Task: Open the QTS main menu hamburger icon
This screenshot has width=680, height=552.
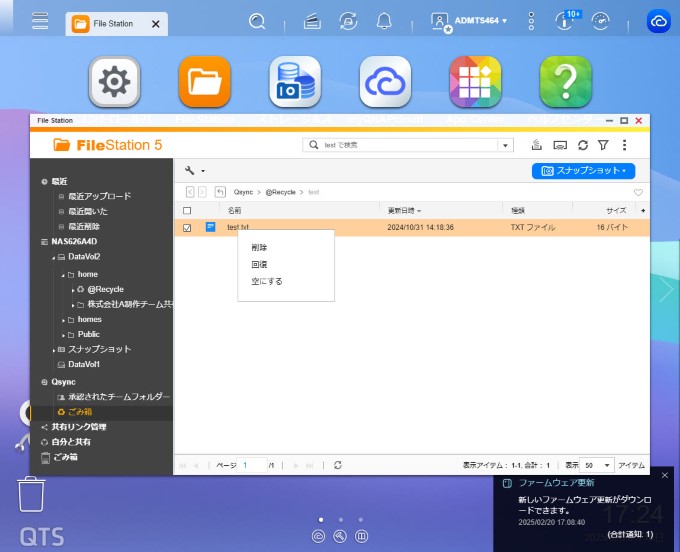Action: (x=40, y=21)
